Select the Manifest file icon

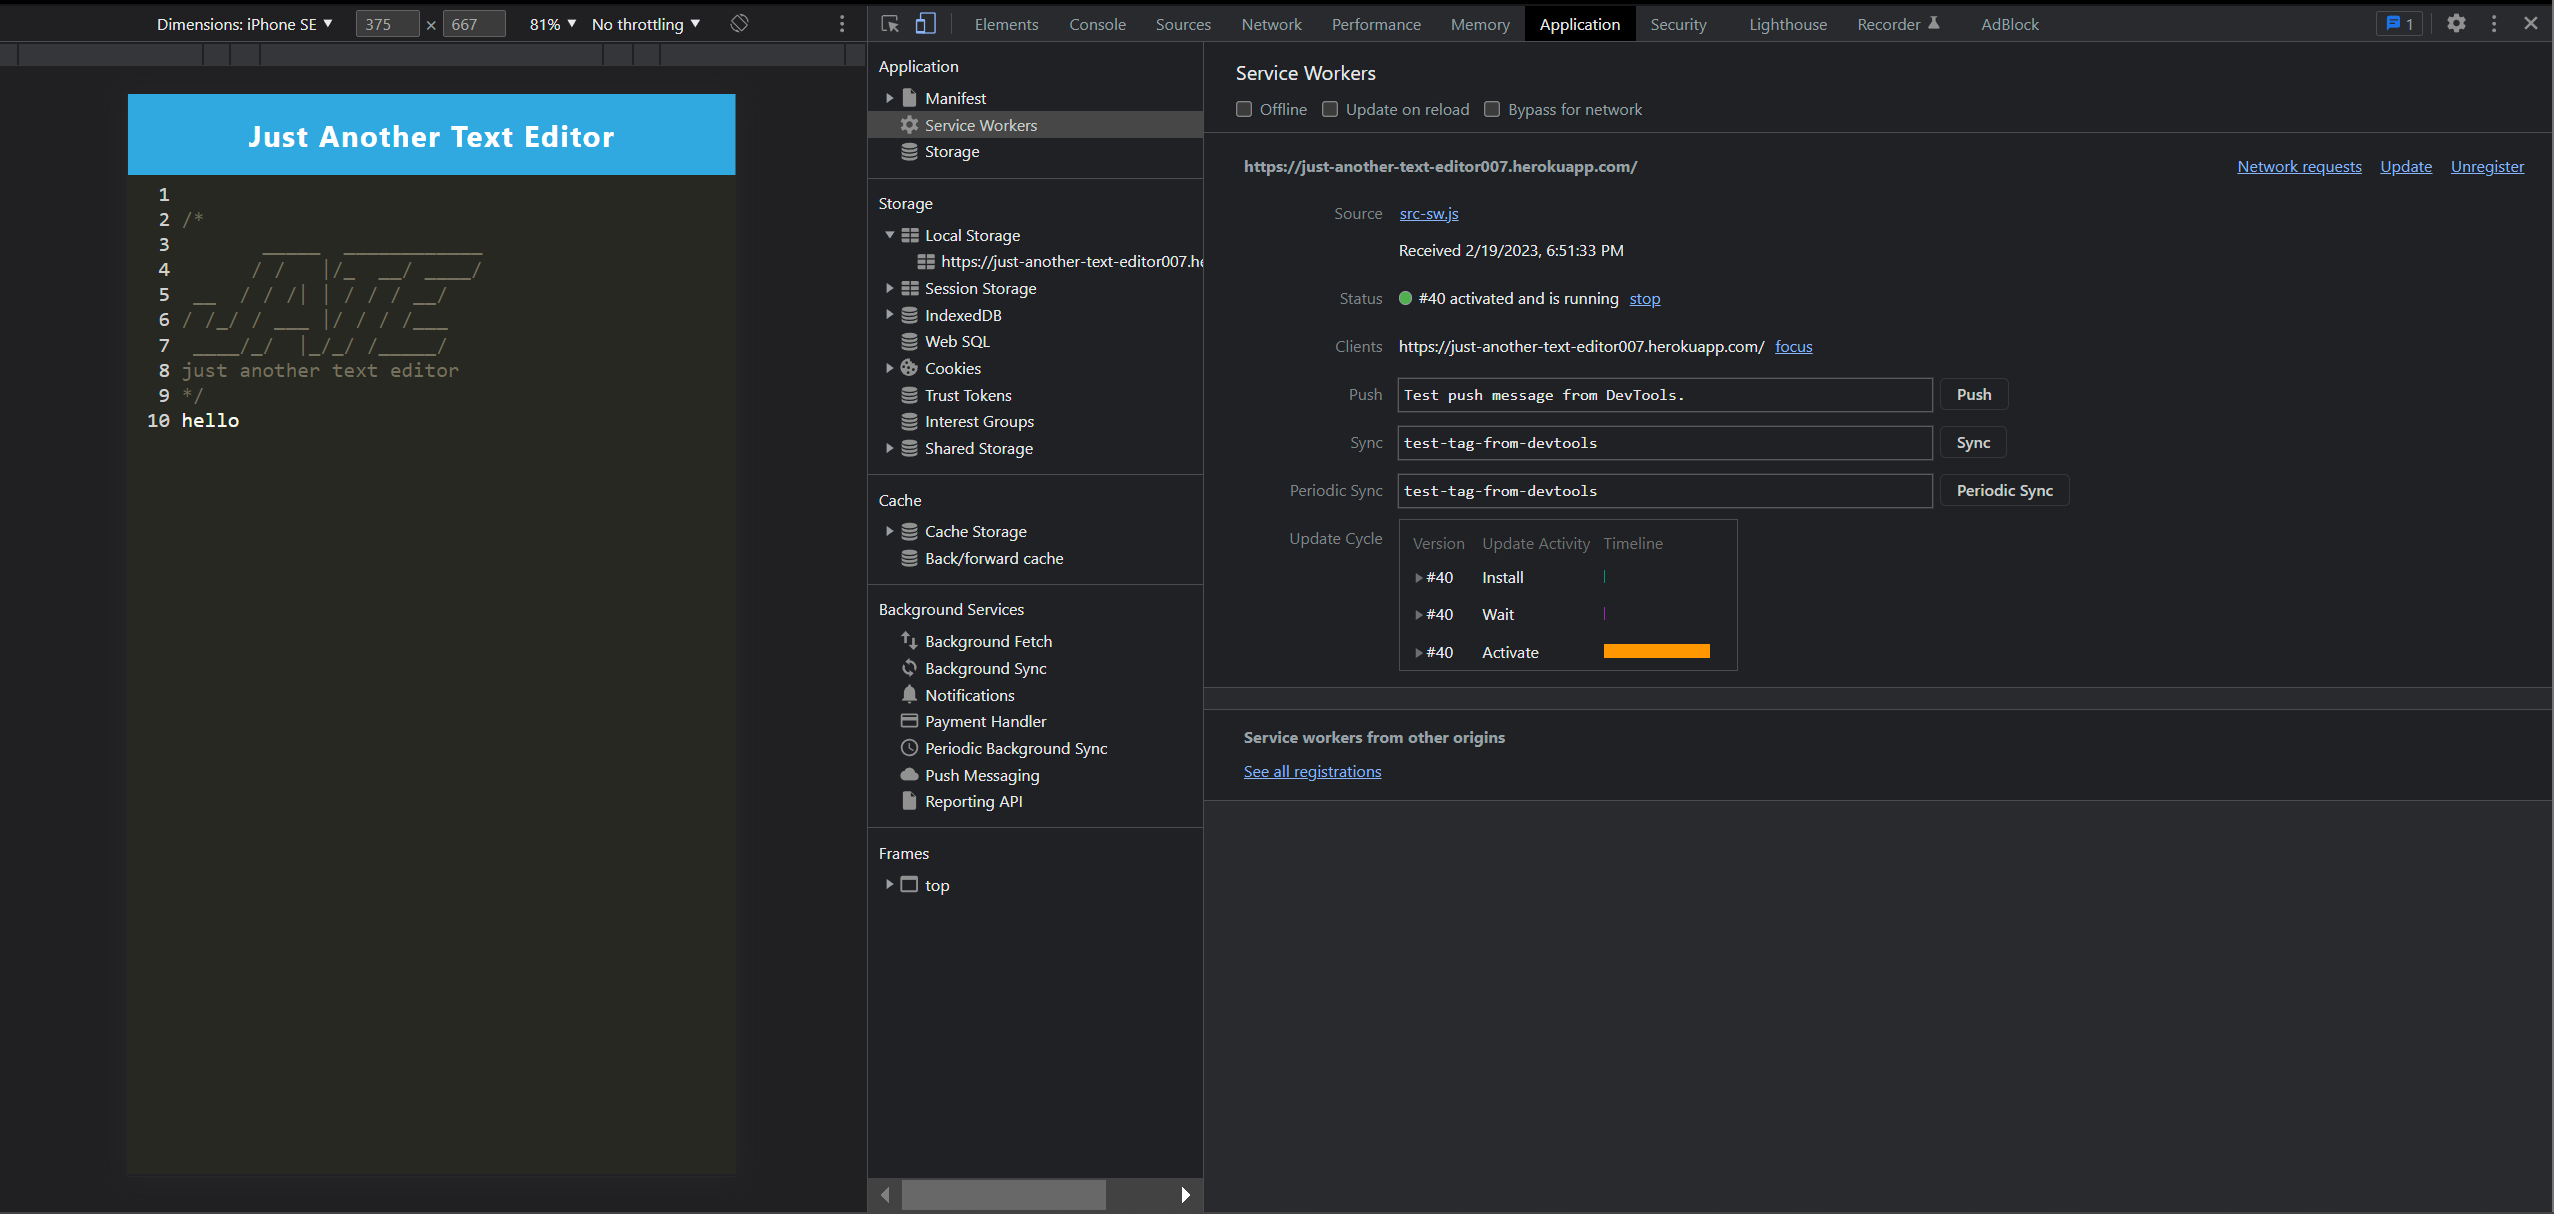[x=909, y=98]
